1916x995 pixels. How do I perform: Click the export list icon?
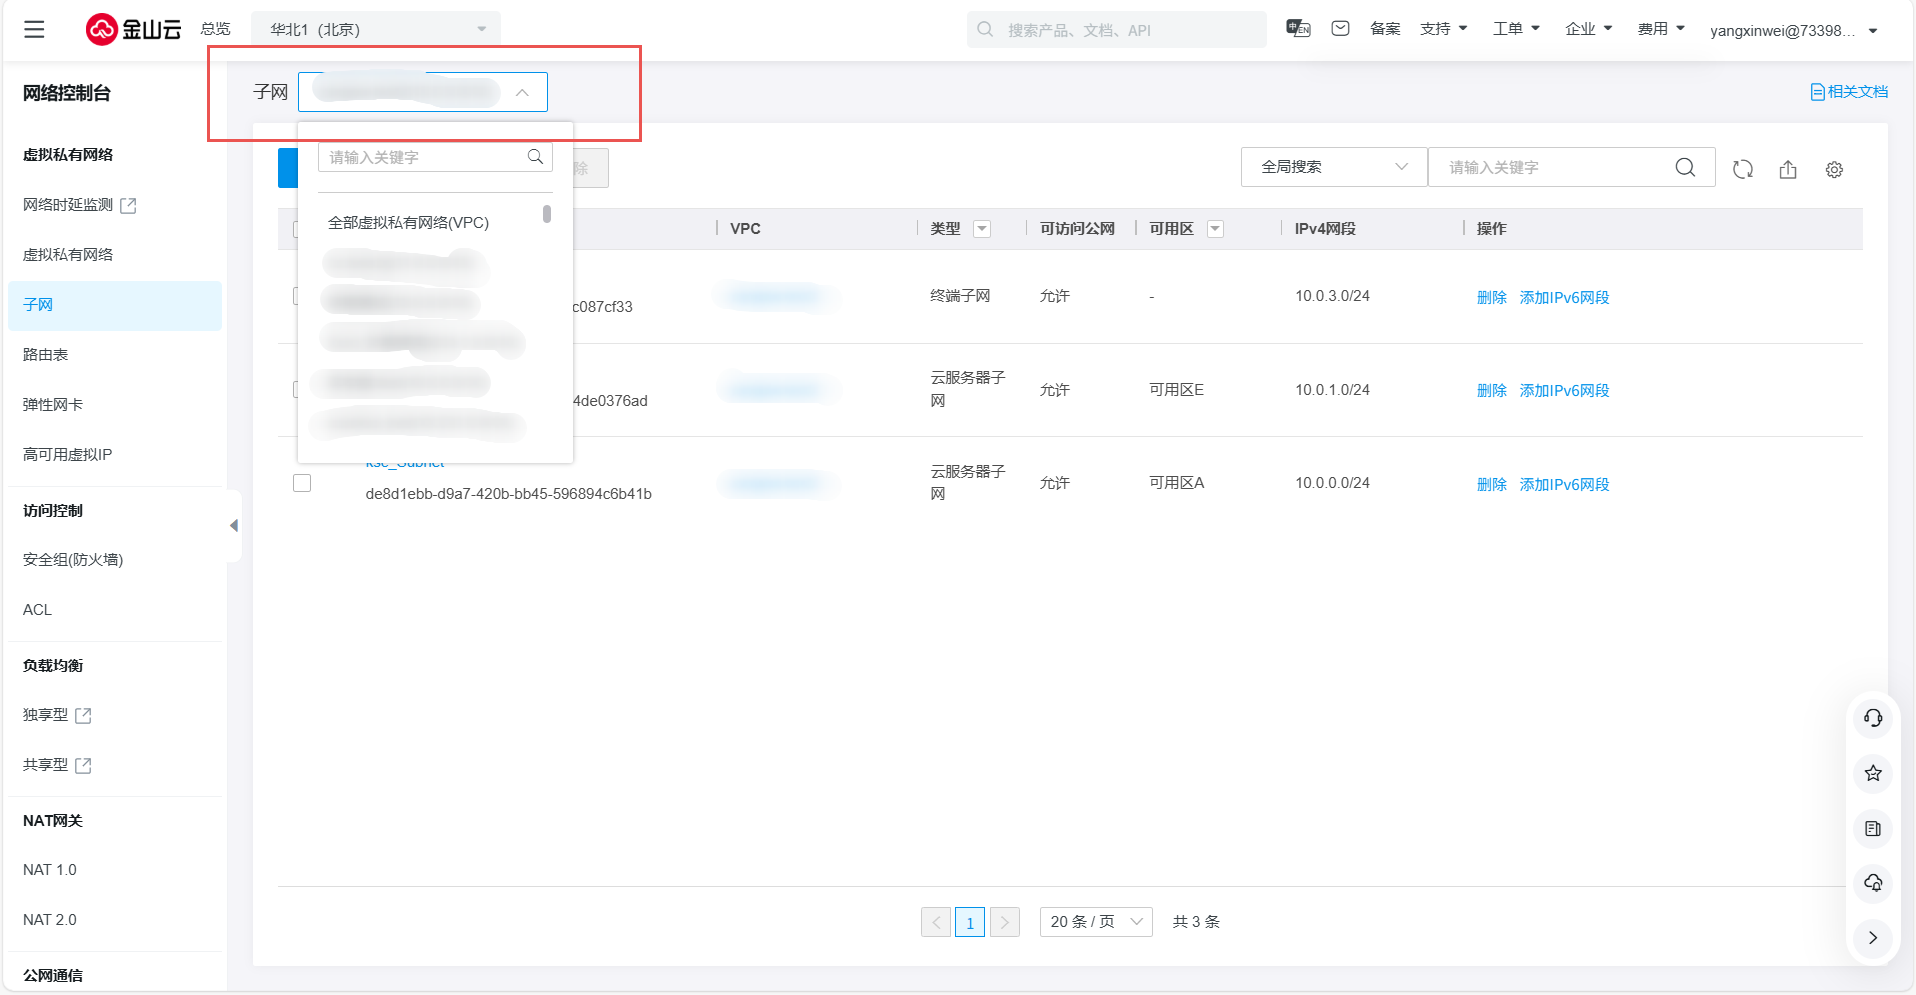[x=1788, y=169]
